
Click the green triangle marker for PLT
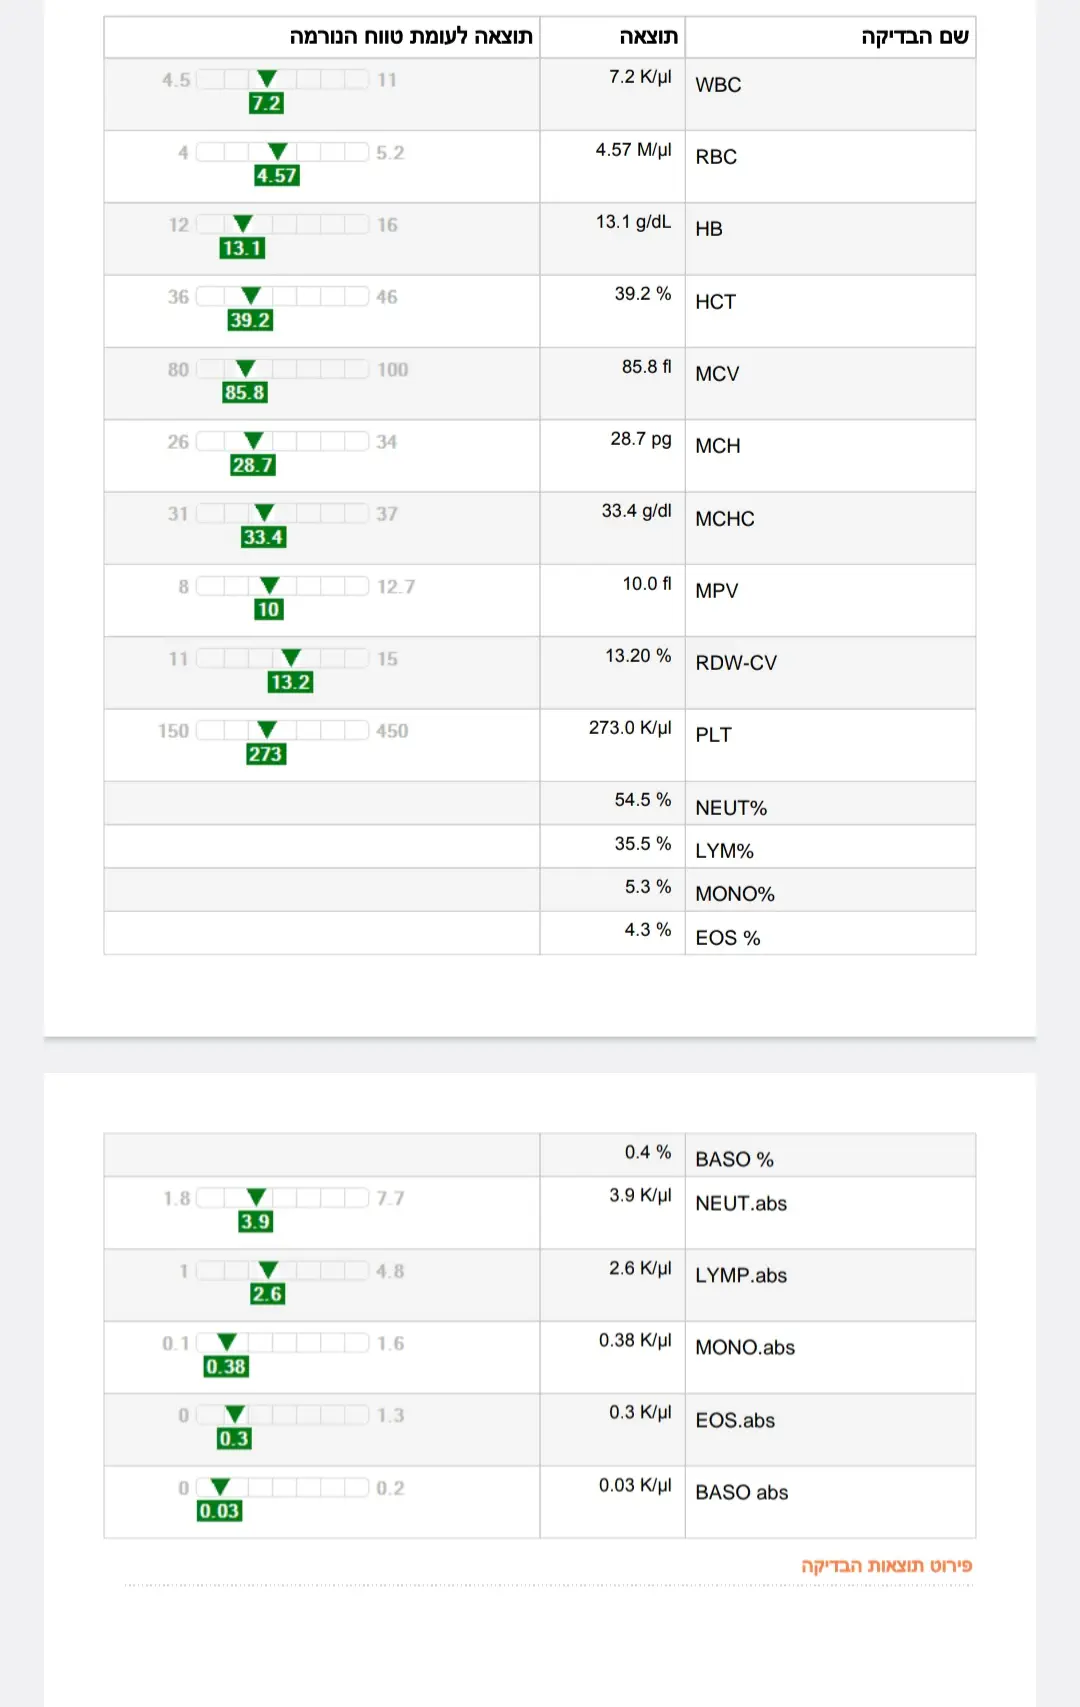267,730
